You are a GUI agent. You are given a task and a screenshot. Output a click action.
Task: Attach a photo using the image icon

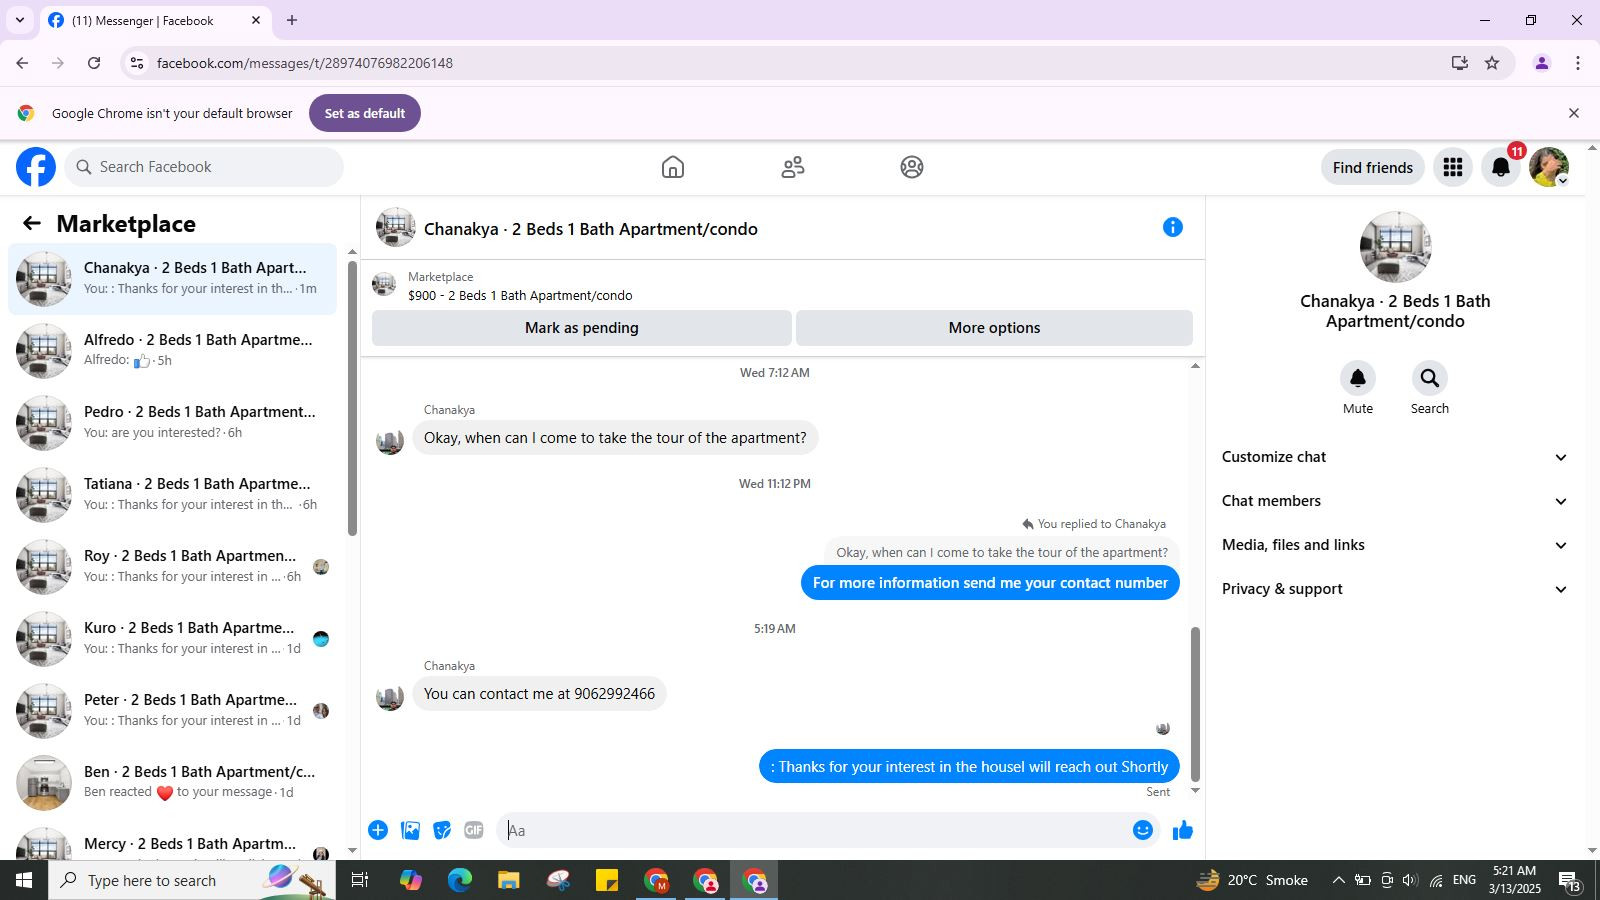tap(410, 830)
